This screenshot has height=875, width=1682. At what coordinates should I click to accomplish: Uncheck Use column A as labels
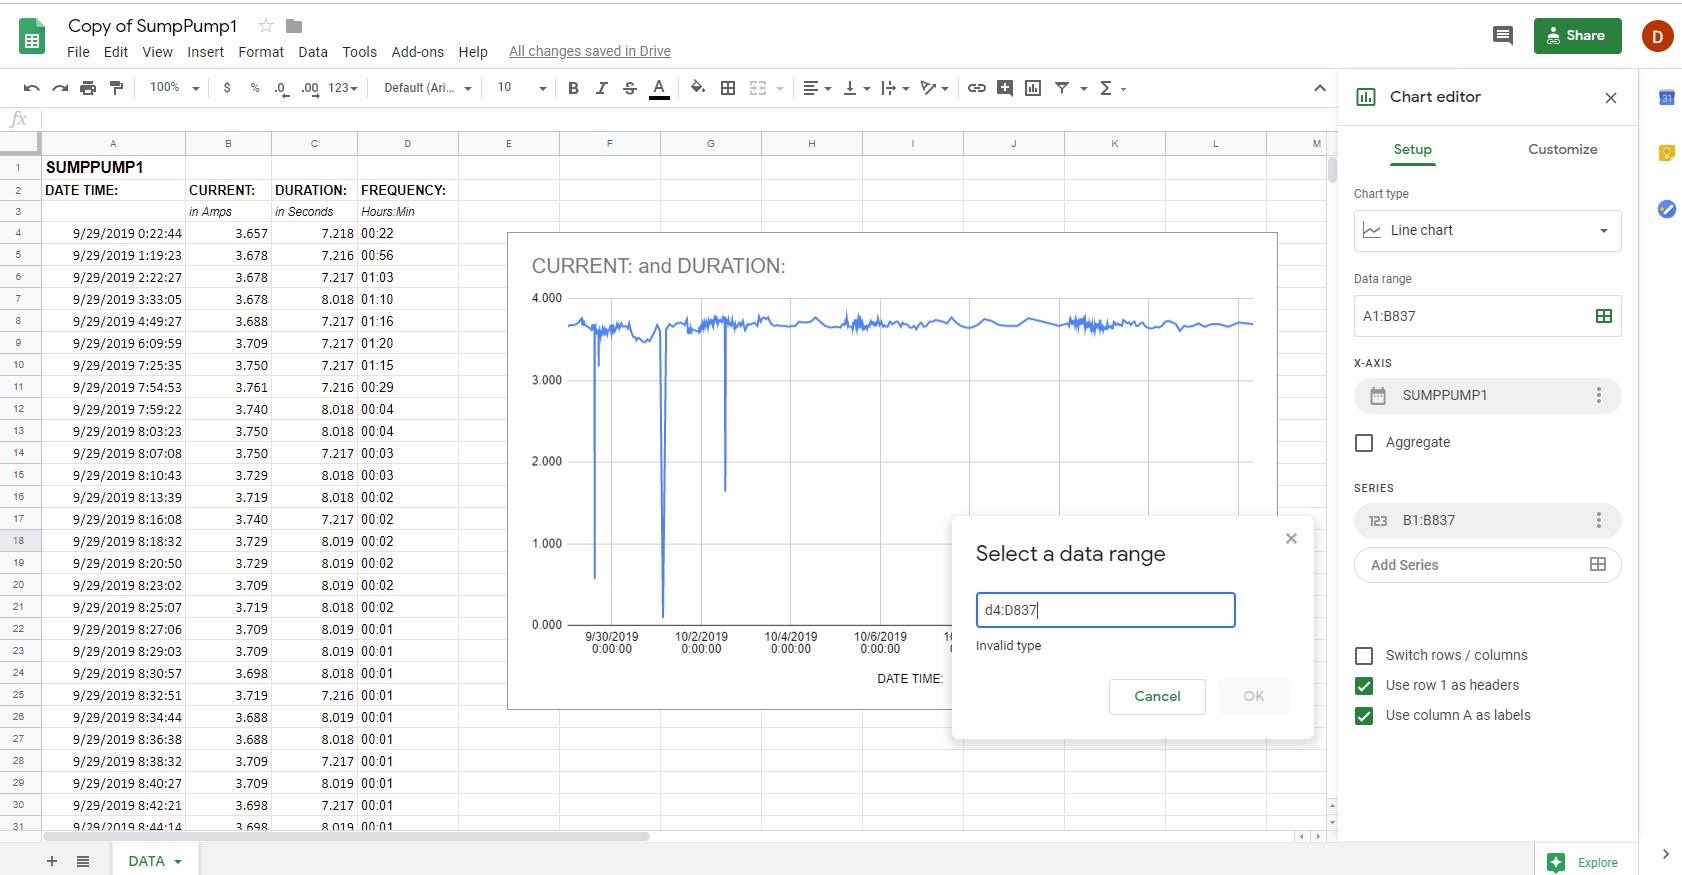click(1364, 716)
